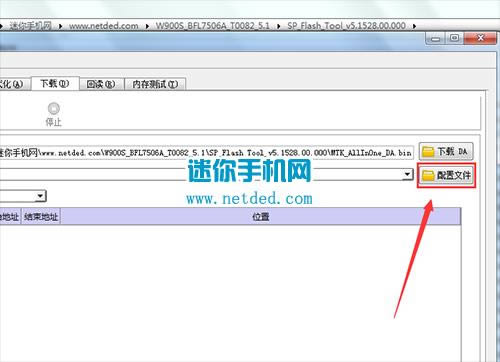Open the small dropdown below the configuration file field
The height and width of the screenshot is (362, 500).
(40, 196)
